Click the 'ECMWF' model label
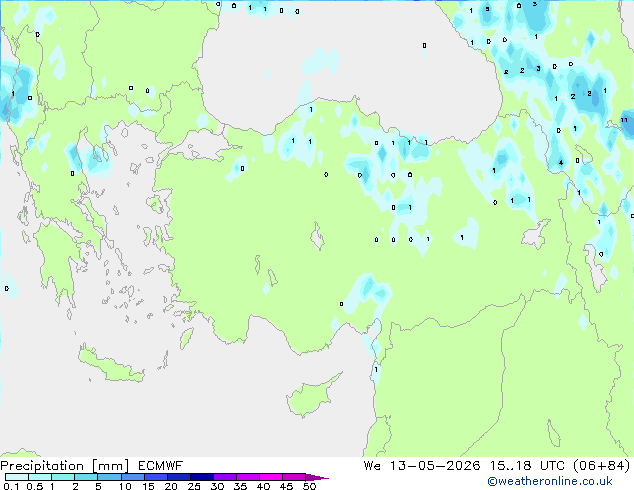The height and width of the screenshot is (490, 634). pyautogui.click(x=161, y=466)
